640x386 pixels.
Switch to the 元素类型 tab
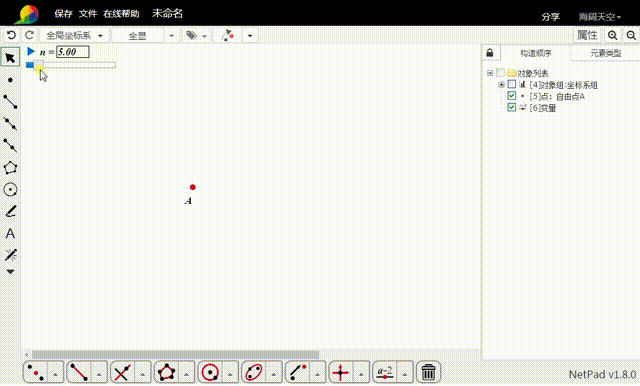coord(605,53)
